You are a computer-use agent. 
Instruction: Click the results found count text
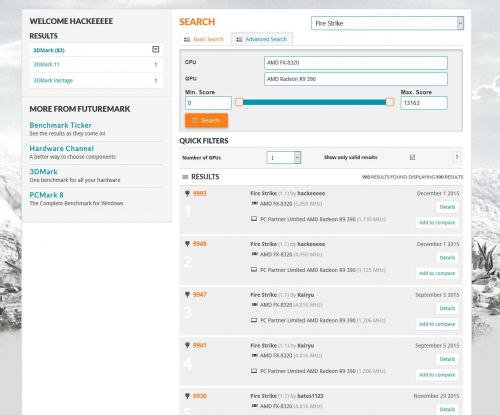pyautogui.click(x=412, y=177)
